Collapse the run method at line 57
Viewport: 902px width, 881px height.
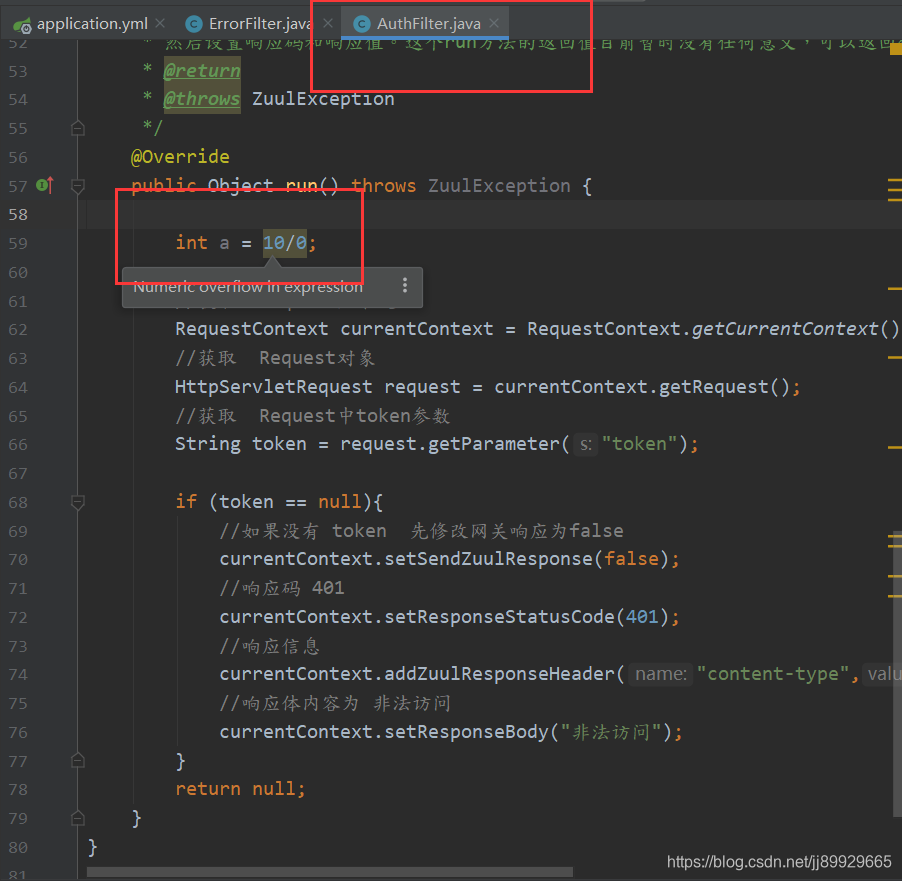[x=78, y=186]
